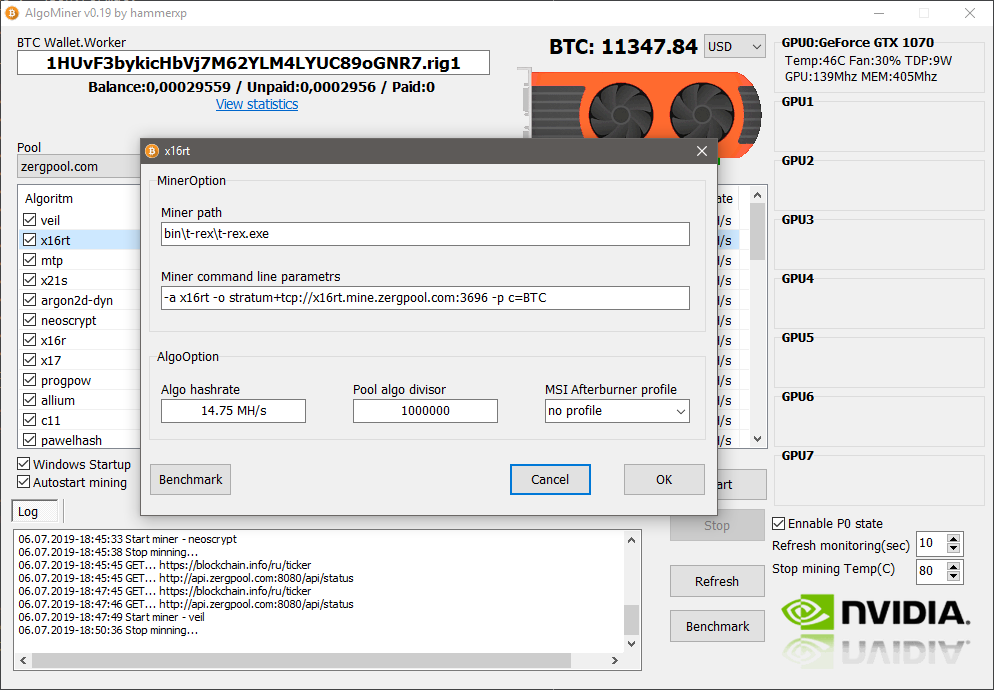
Task: Click the Stop button in main window
Action: click(717, 525)
